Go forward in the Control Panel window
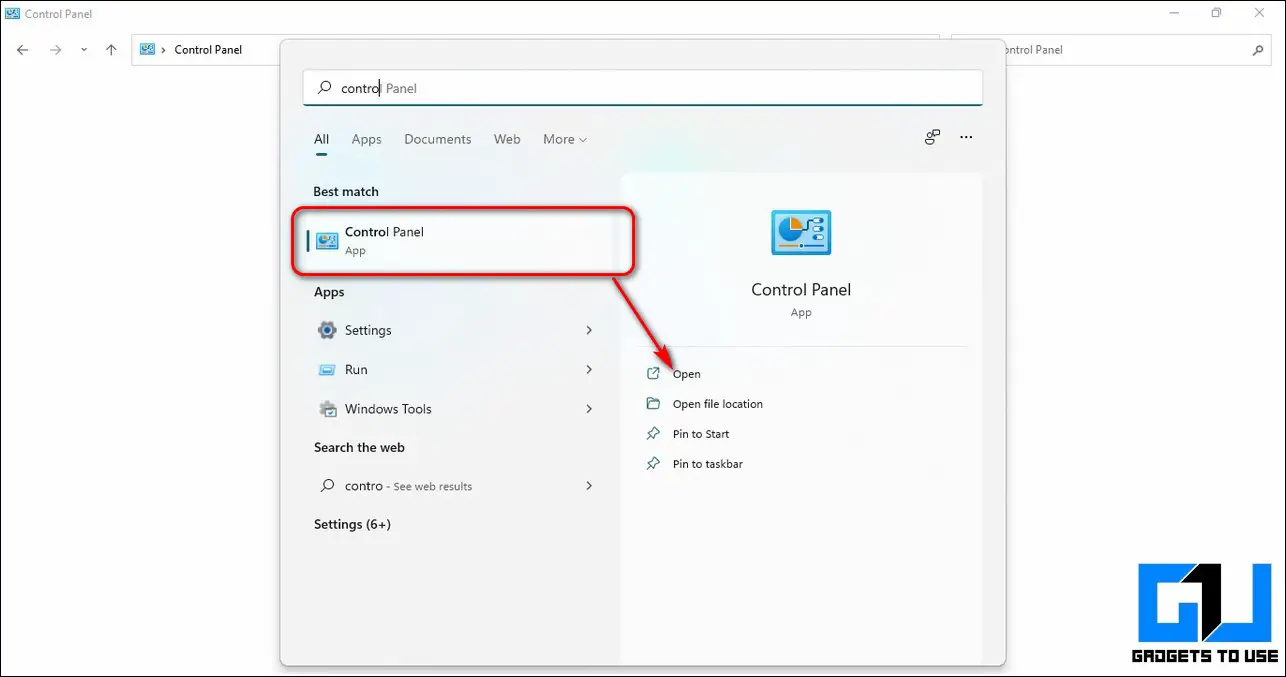The width and height of the screenshot is (1286, 677). click(56, 50)
